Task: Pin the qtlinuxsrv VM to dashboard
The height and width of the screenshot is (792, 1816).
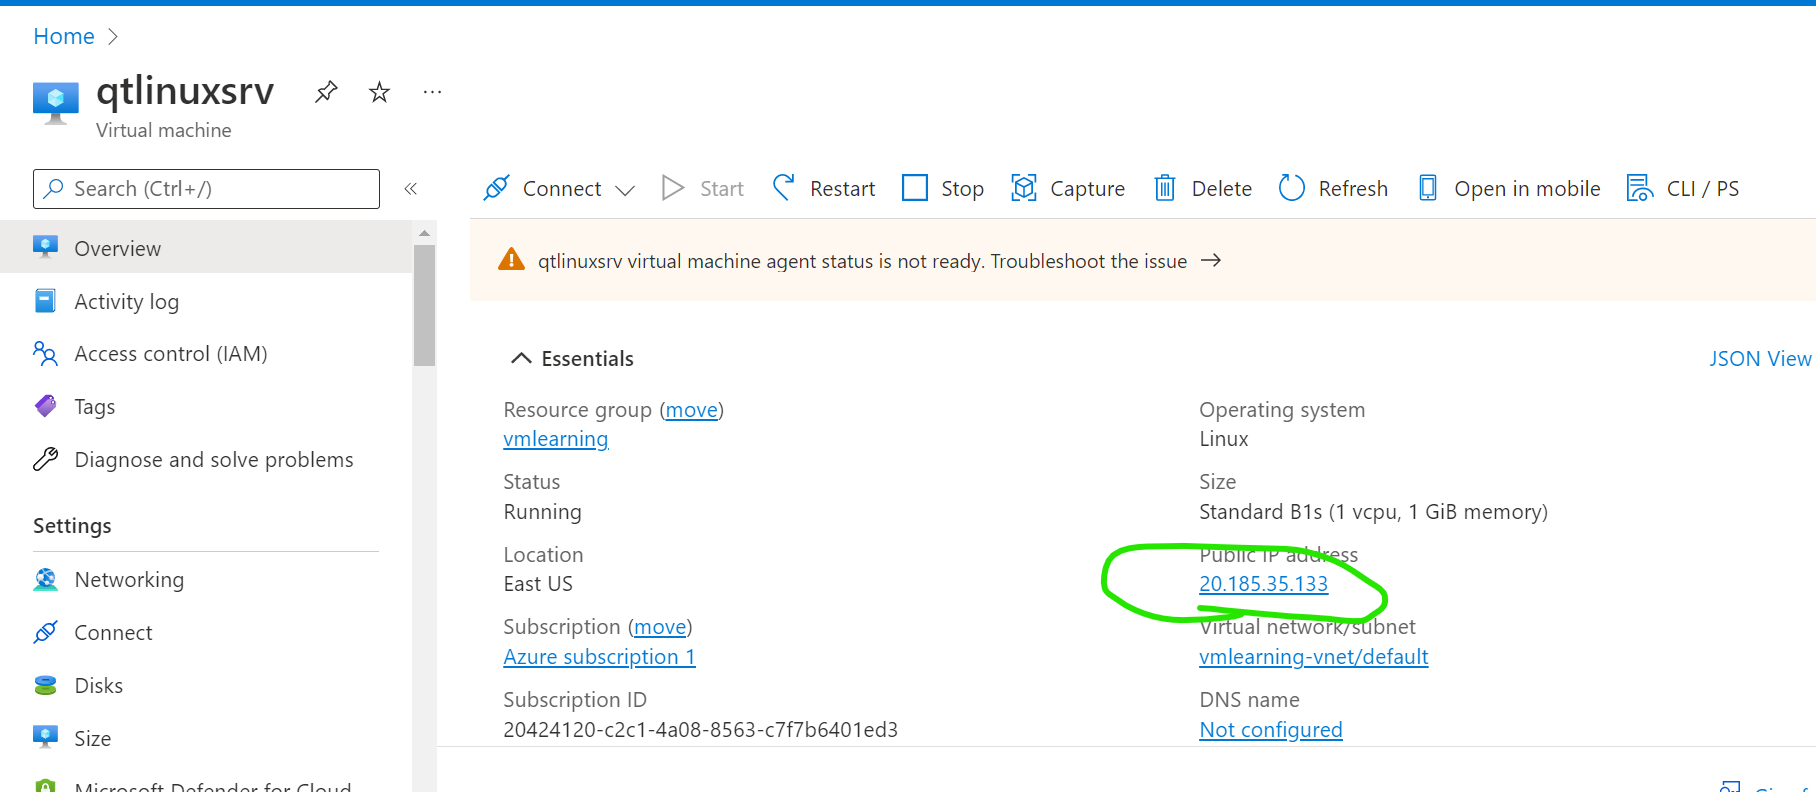Action: point(326,92)
